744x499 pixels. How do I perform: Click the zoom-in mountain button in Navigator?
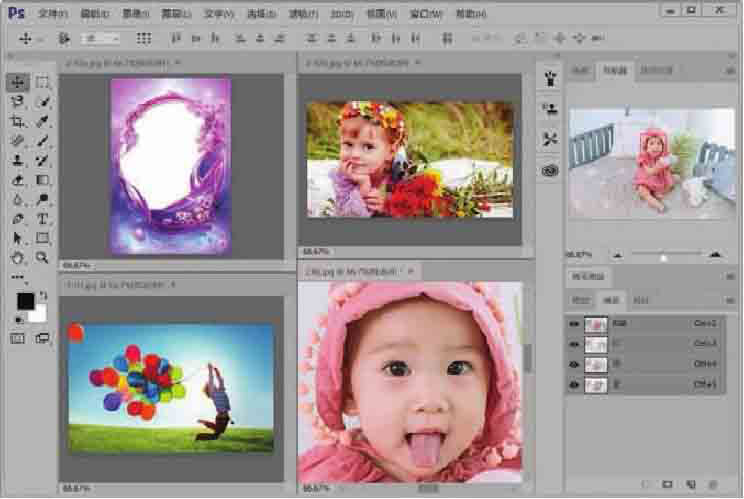714,257
